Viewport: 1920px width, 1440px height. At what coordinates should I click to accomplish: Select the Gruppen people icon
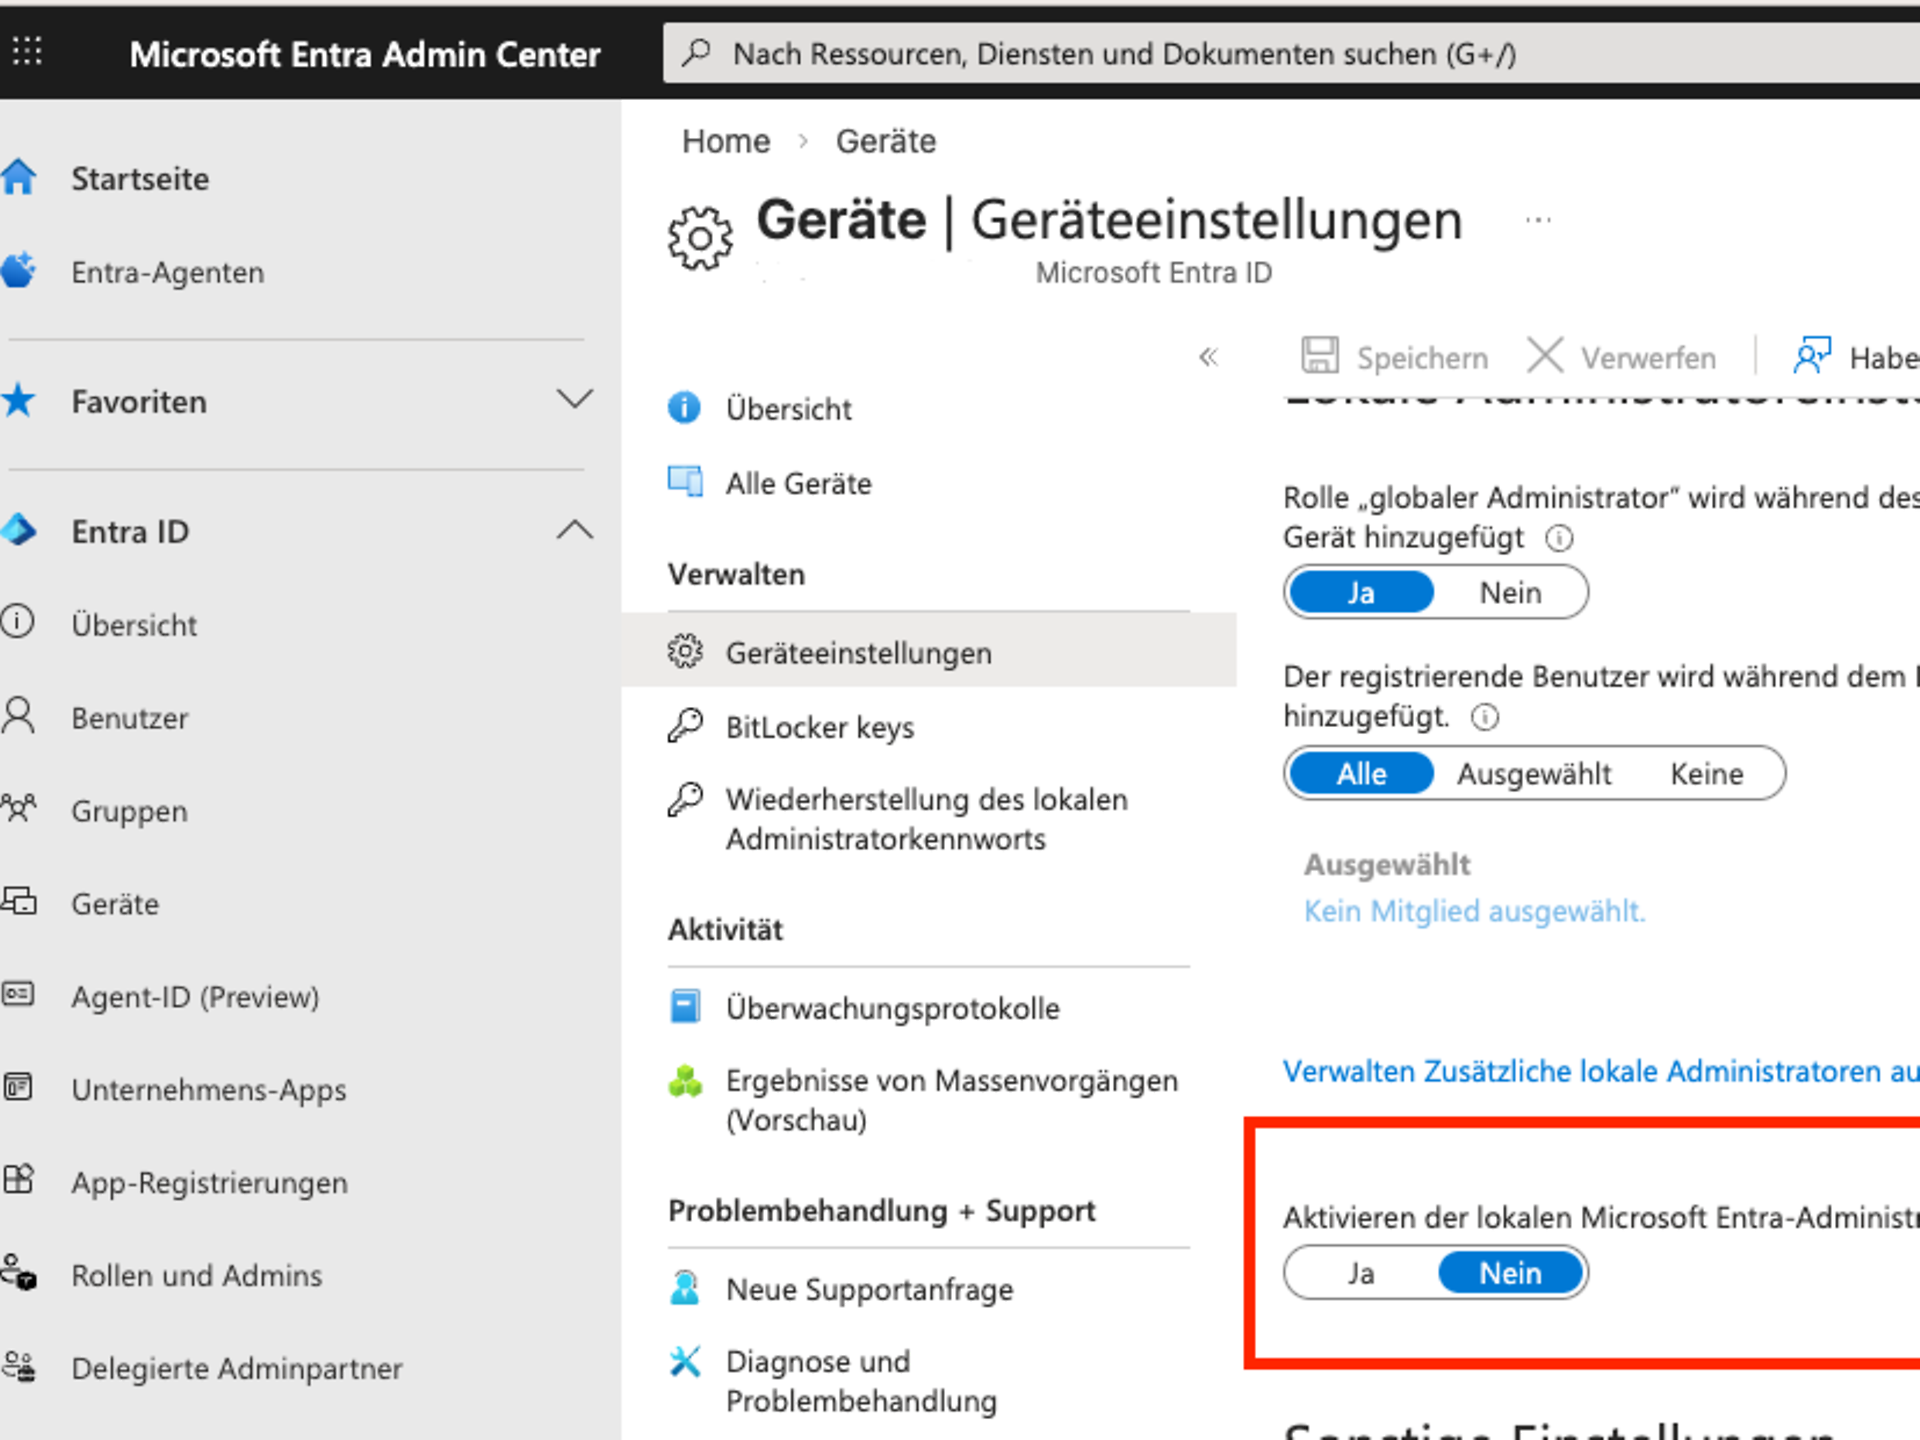20,810
